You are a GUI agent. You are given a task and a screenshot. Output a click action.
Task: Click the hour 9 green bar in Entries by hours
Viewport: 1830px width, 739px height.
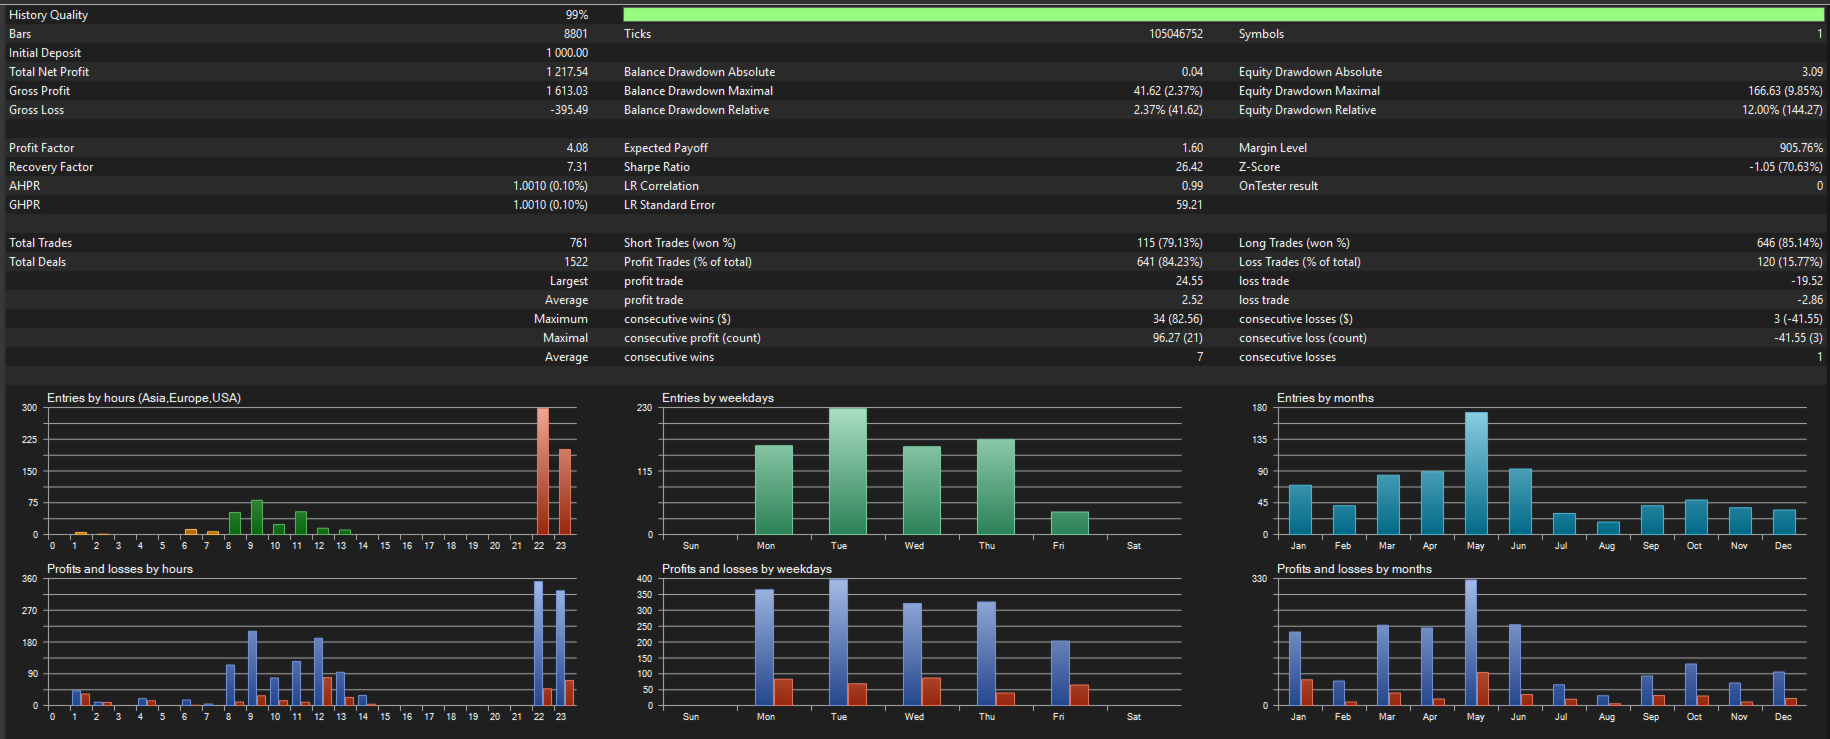click(257, 518)
